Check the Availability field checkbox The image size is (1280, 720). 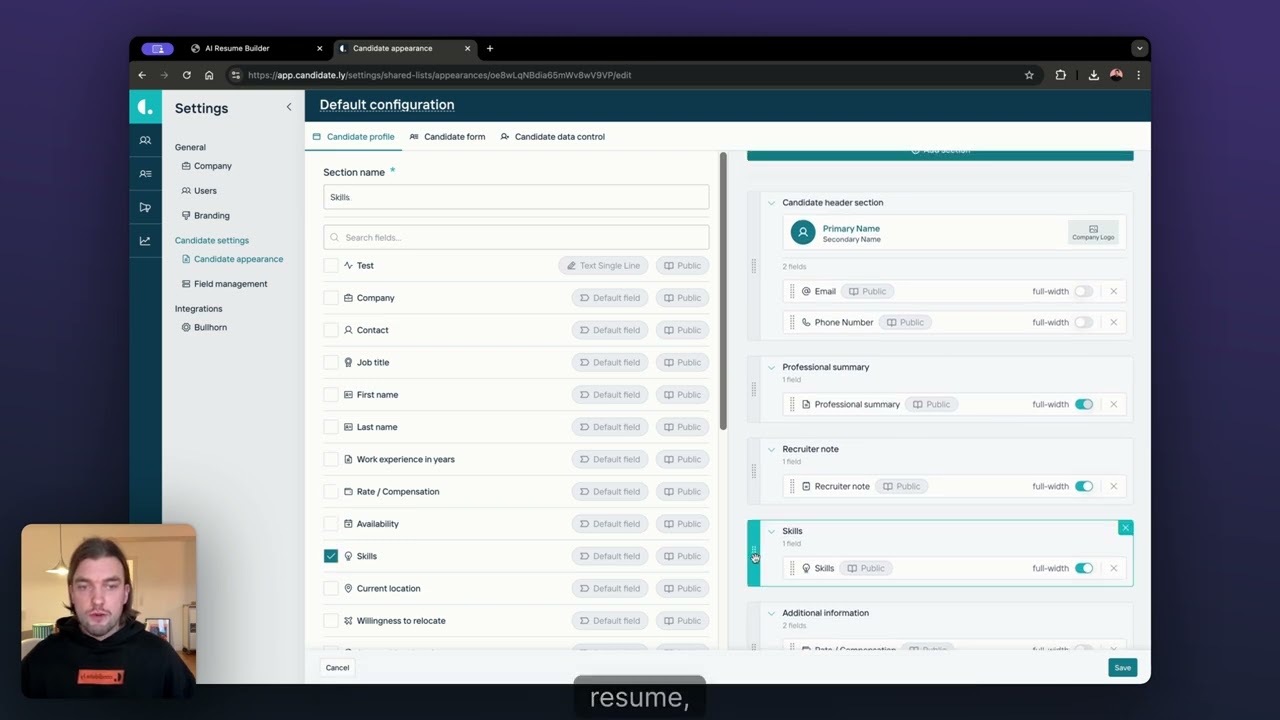coord(331,524)
